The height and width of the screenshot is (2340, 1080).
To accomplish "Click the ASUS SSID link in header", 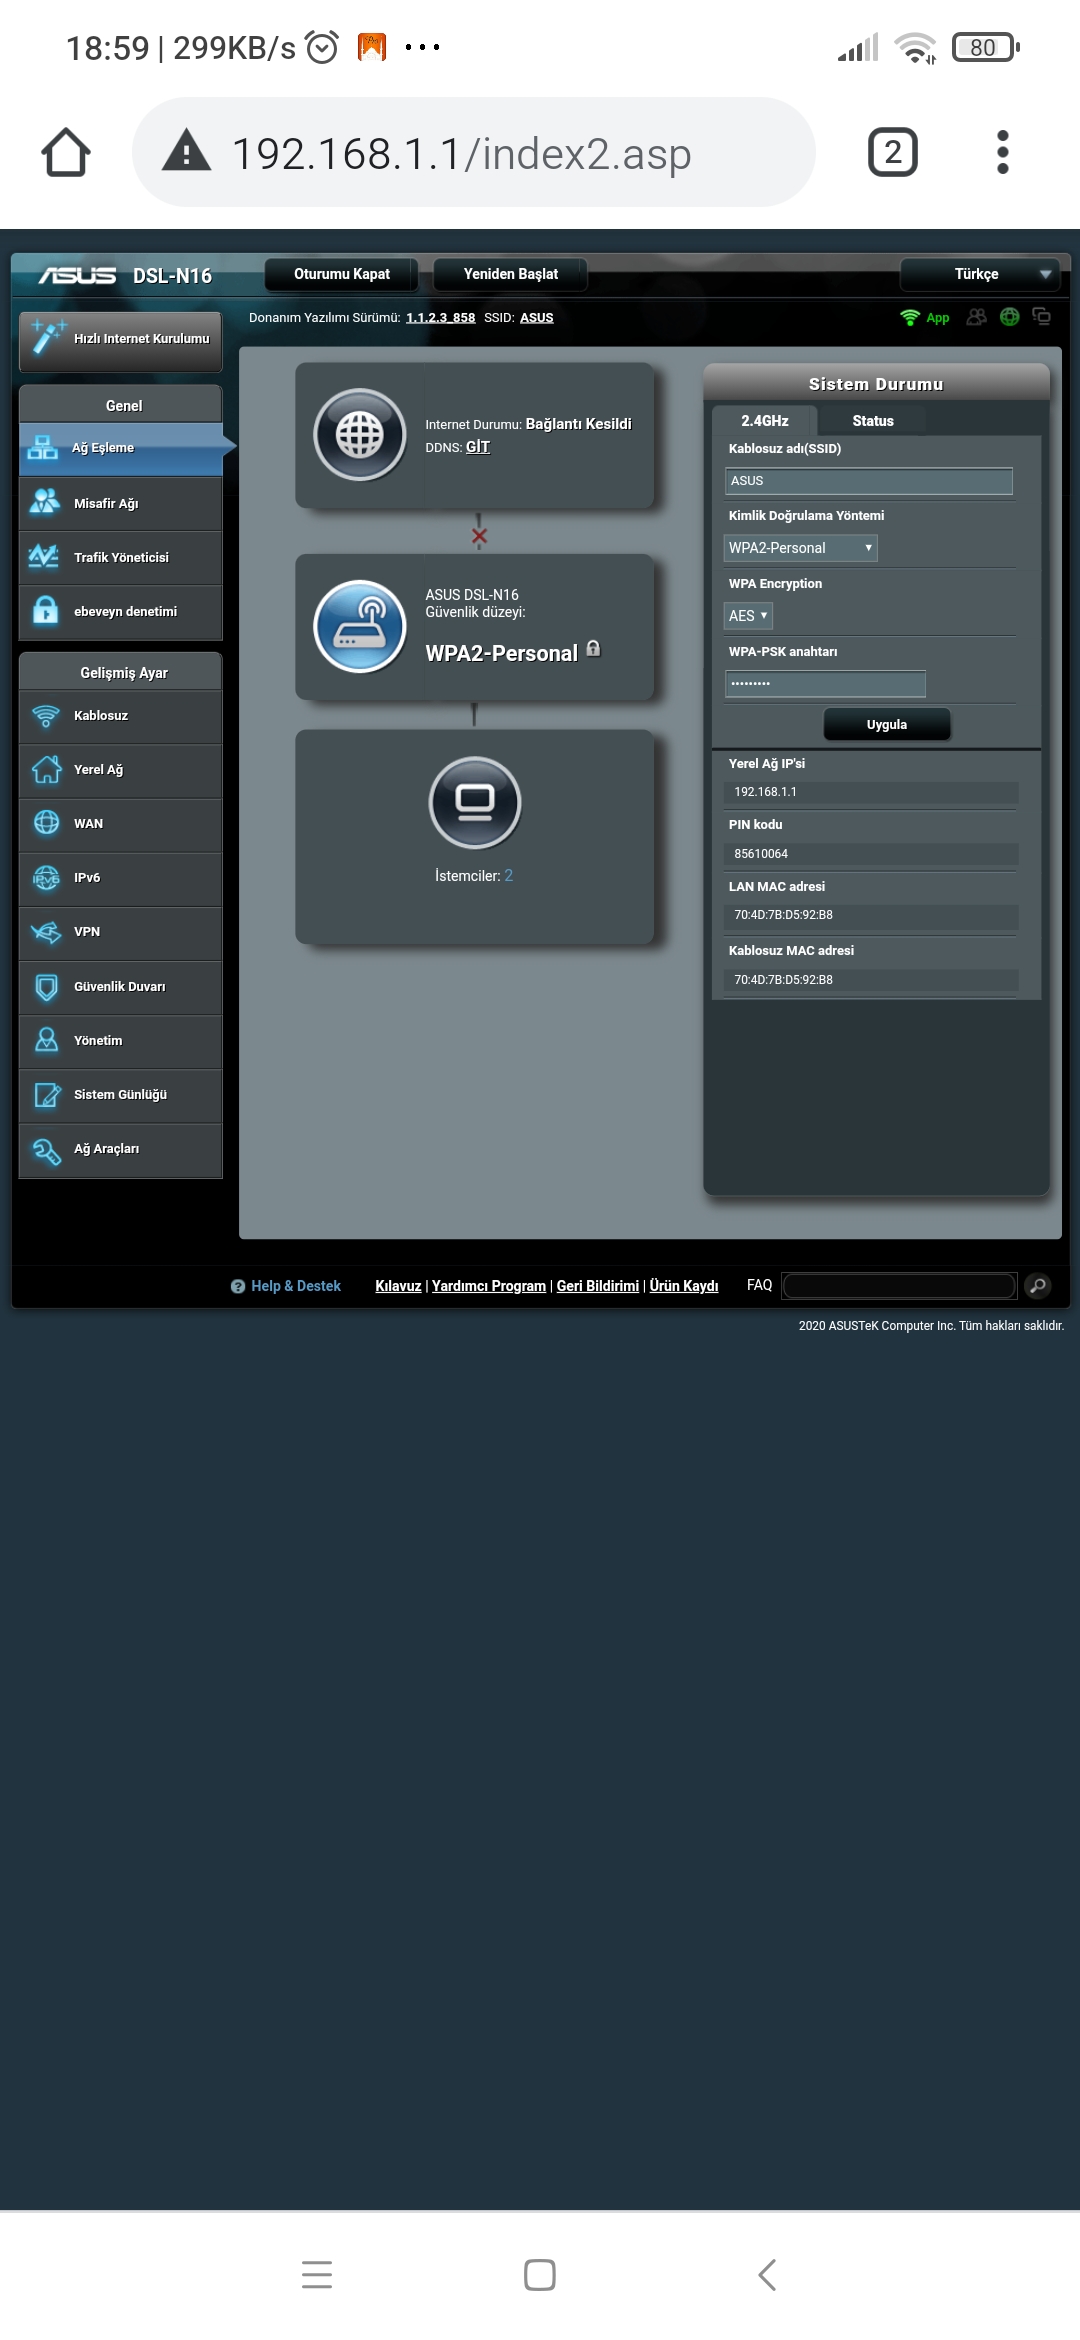I will pos(537,318).
